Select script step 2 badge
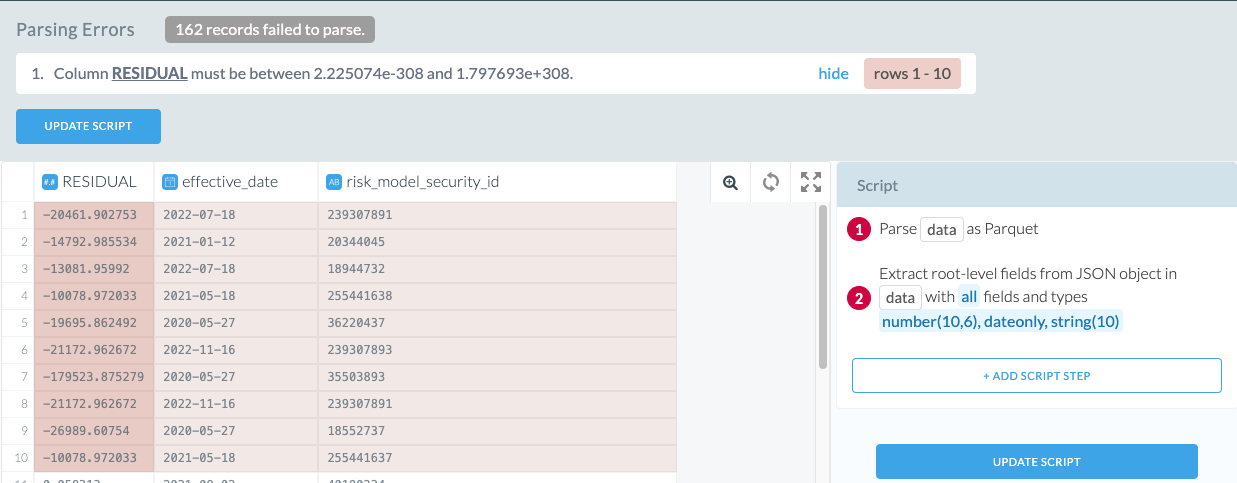This screenshot has width=1237, height=483. 859,297
